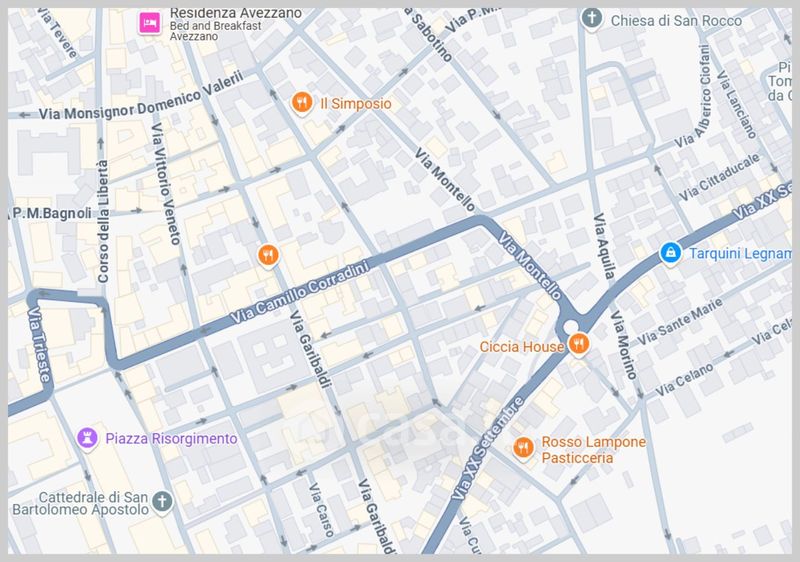Viewport: 800px width, 562px height.
Task: Open the Ciccia House label
Action: point(522,347)
